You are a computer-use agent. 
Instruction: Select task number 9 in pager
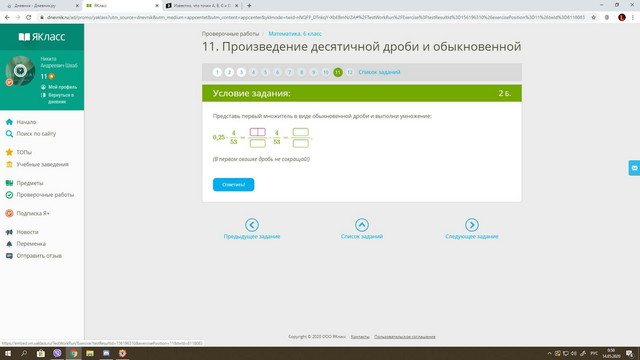(x=313, y=72)
